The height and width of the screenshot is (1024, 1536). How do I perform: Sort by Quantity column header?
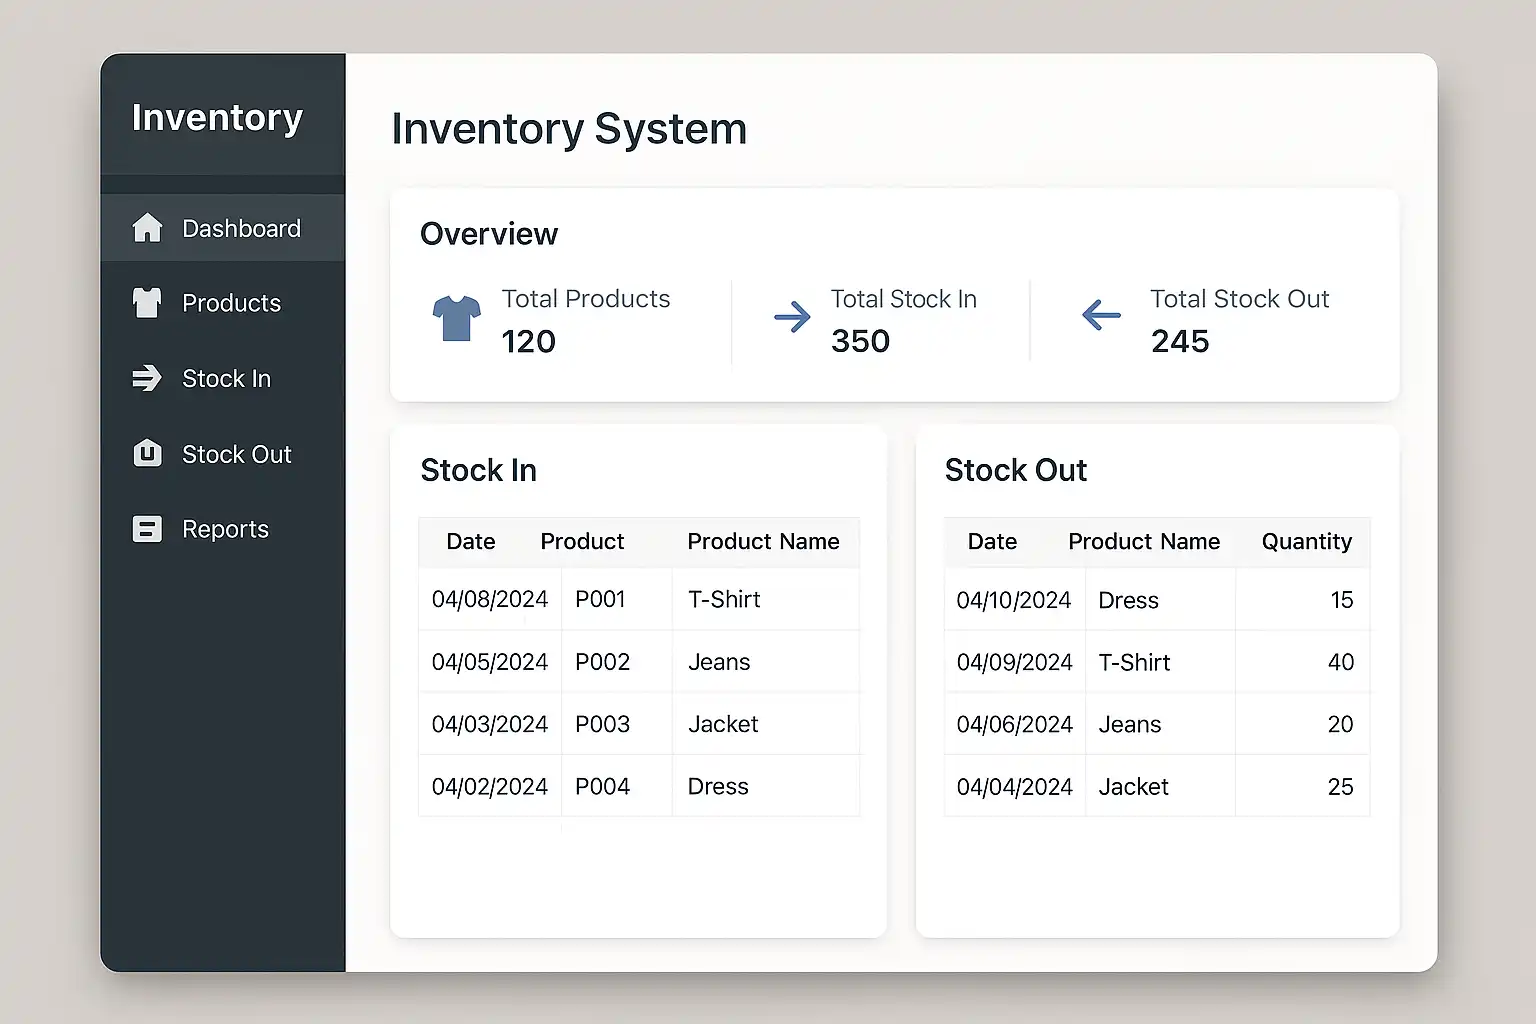pos(1306,542)
